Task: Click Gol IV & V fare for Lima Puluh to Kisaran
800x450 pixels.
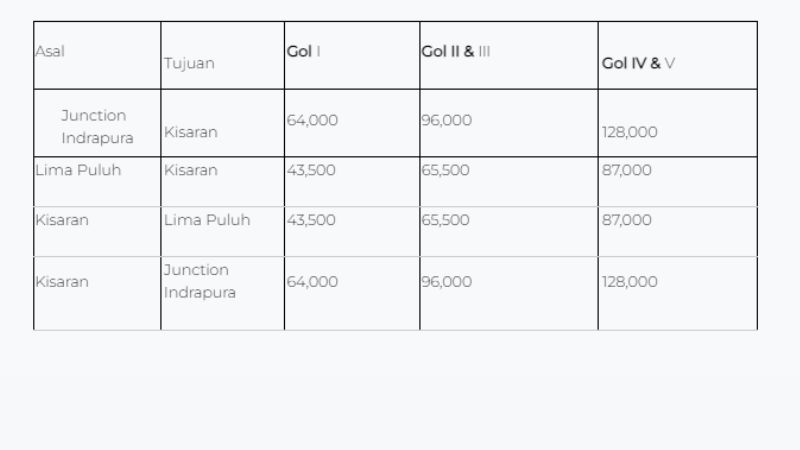Action: point(626,170)
